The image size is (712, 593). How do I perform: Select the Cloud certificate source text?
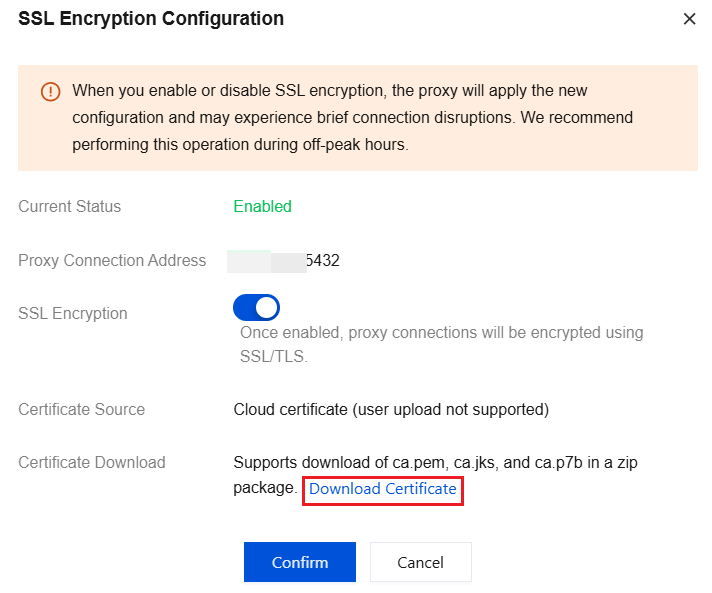click(391, 410)
